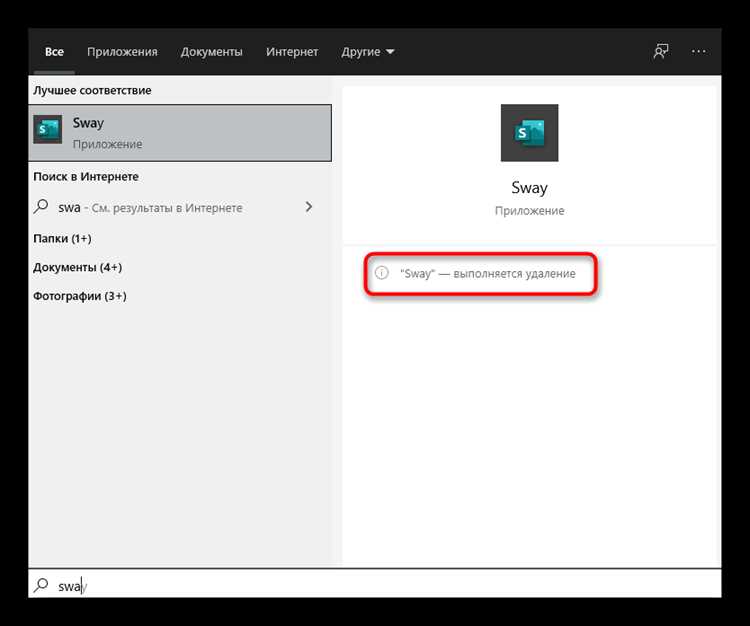Switch to the Приложения tab
Viewport: 750px width, 626px height.
122,52
